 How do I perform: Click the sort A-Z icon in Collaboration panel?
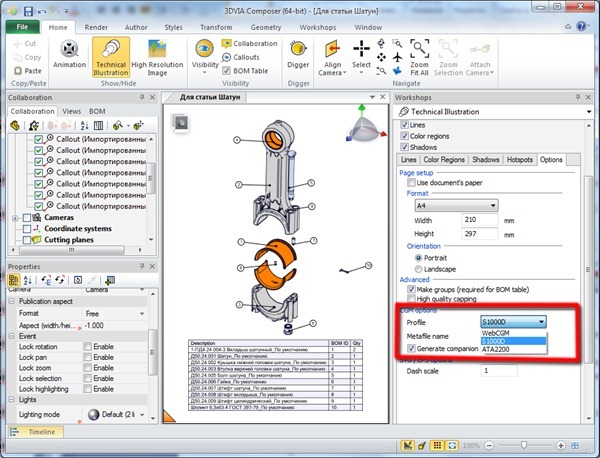(85, 125)
